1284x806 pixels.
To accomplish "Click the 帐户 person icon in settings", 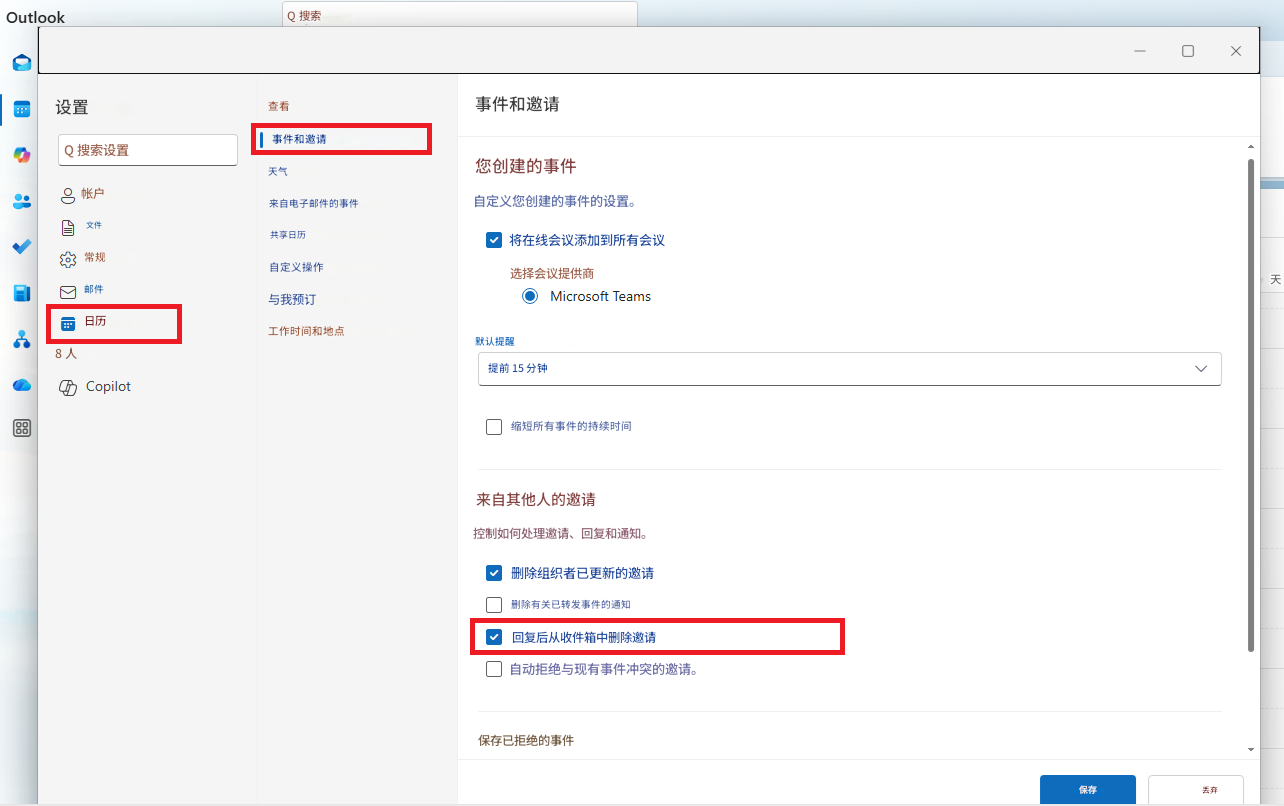I will tap(68, 195).
